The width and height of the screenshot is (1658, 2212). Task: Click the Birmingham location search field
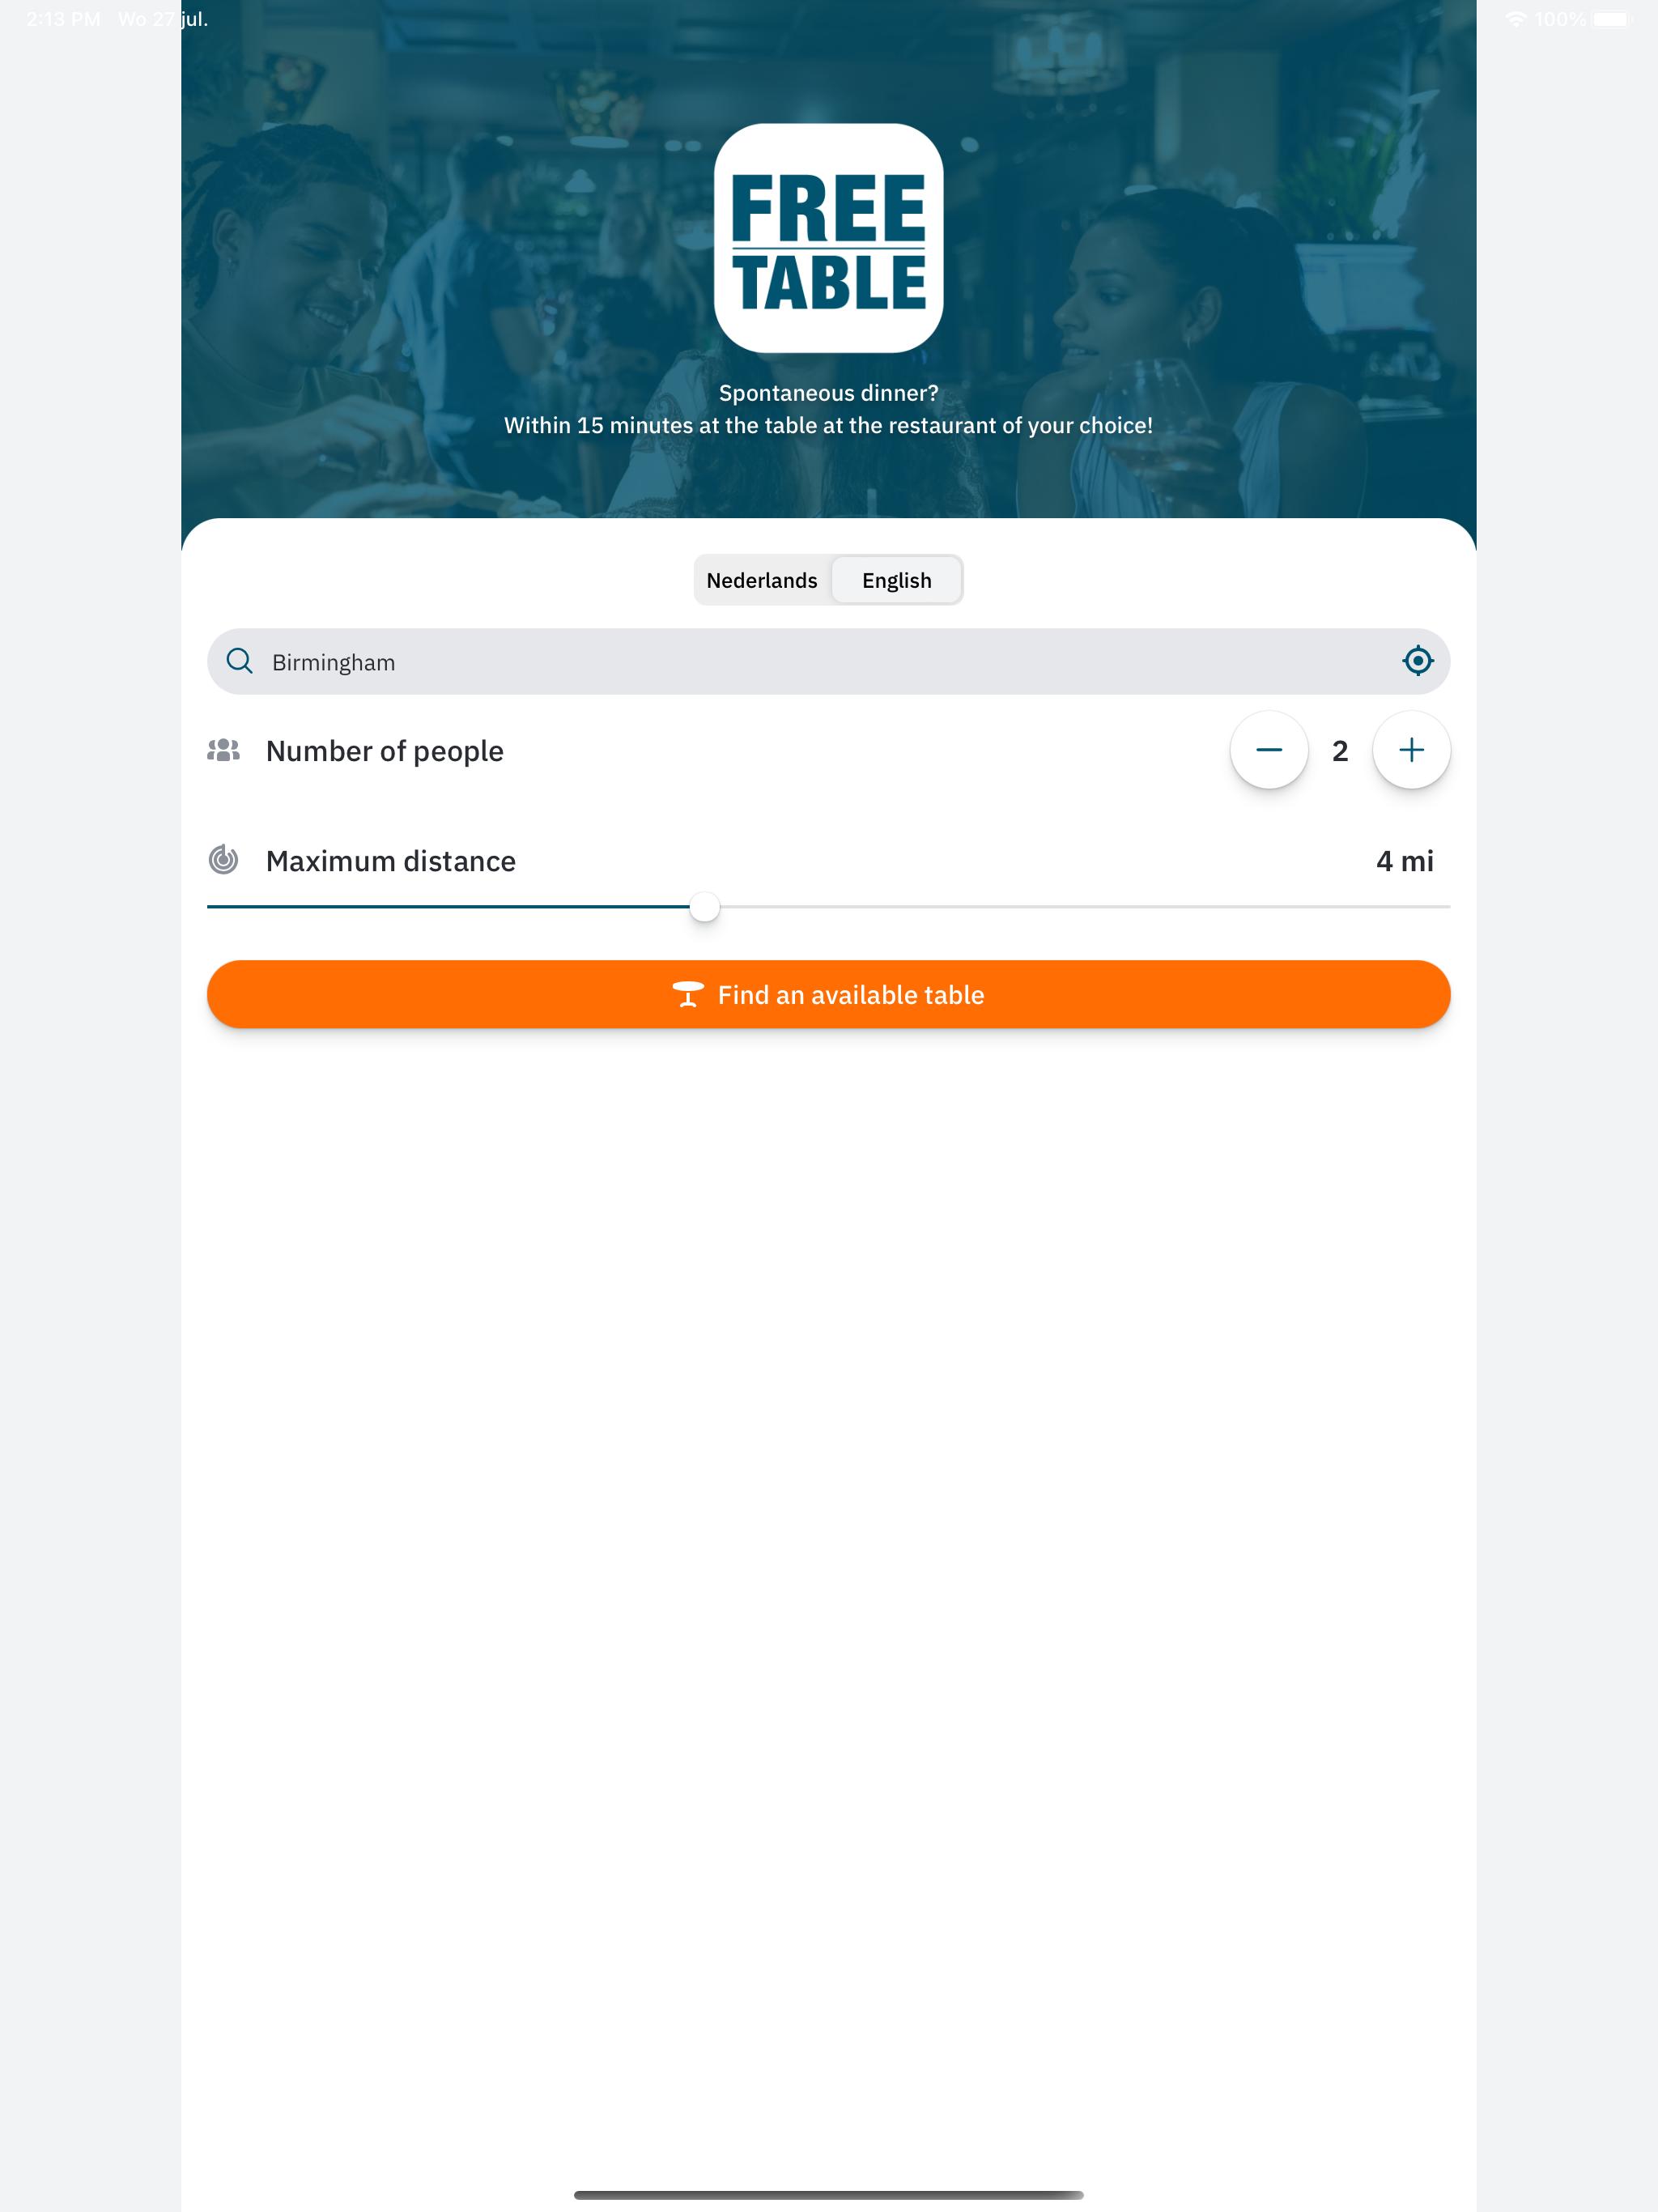pos(829,662)
